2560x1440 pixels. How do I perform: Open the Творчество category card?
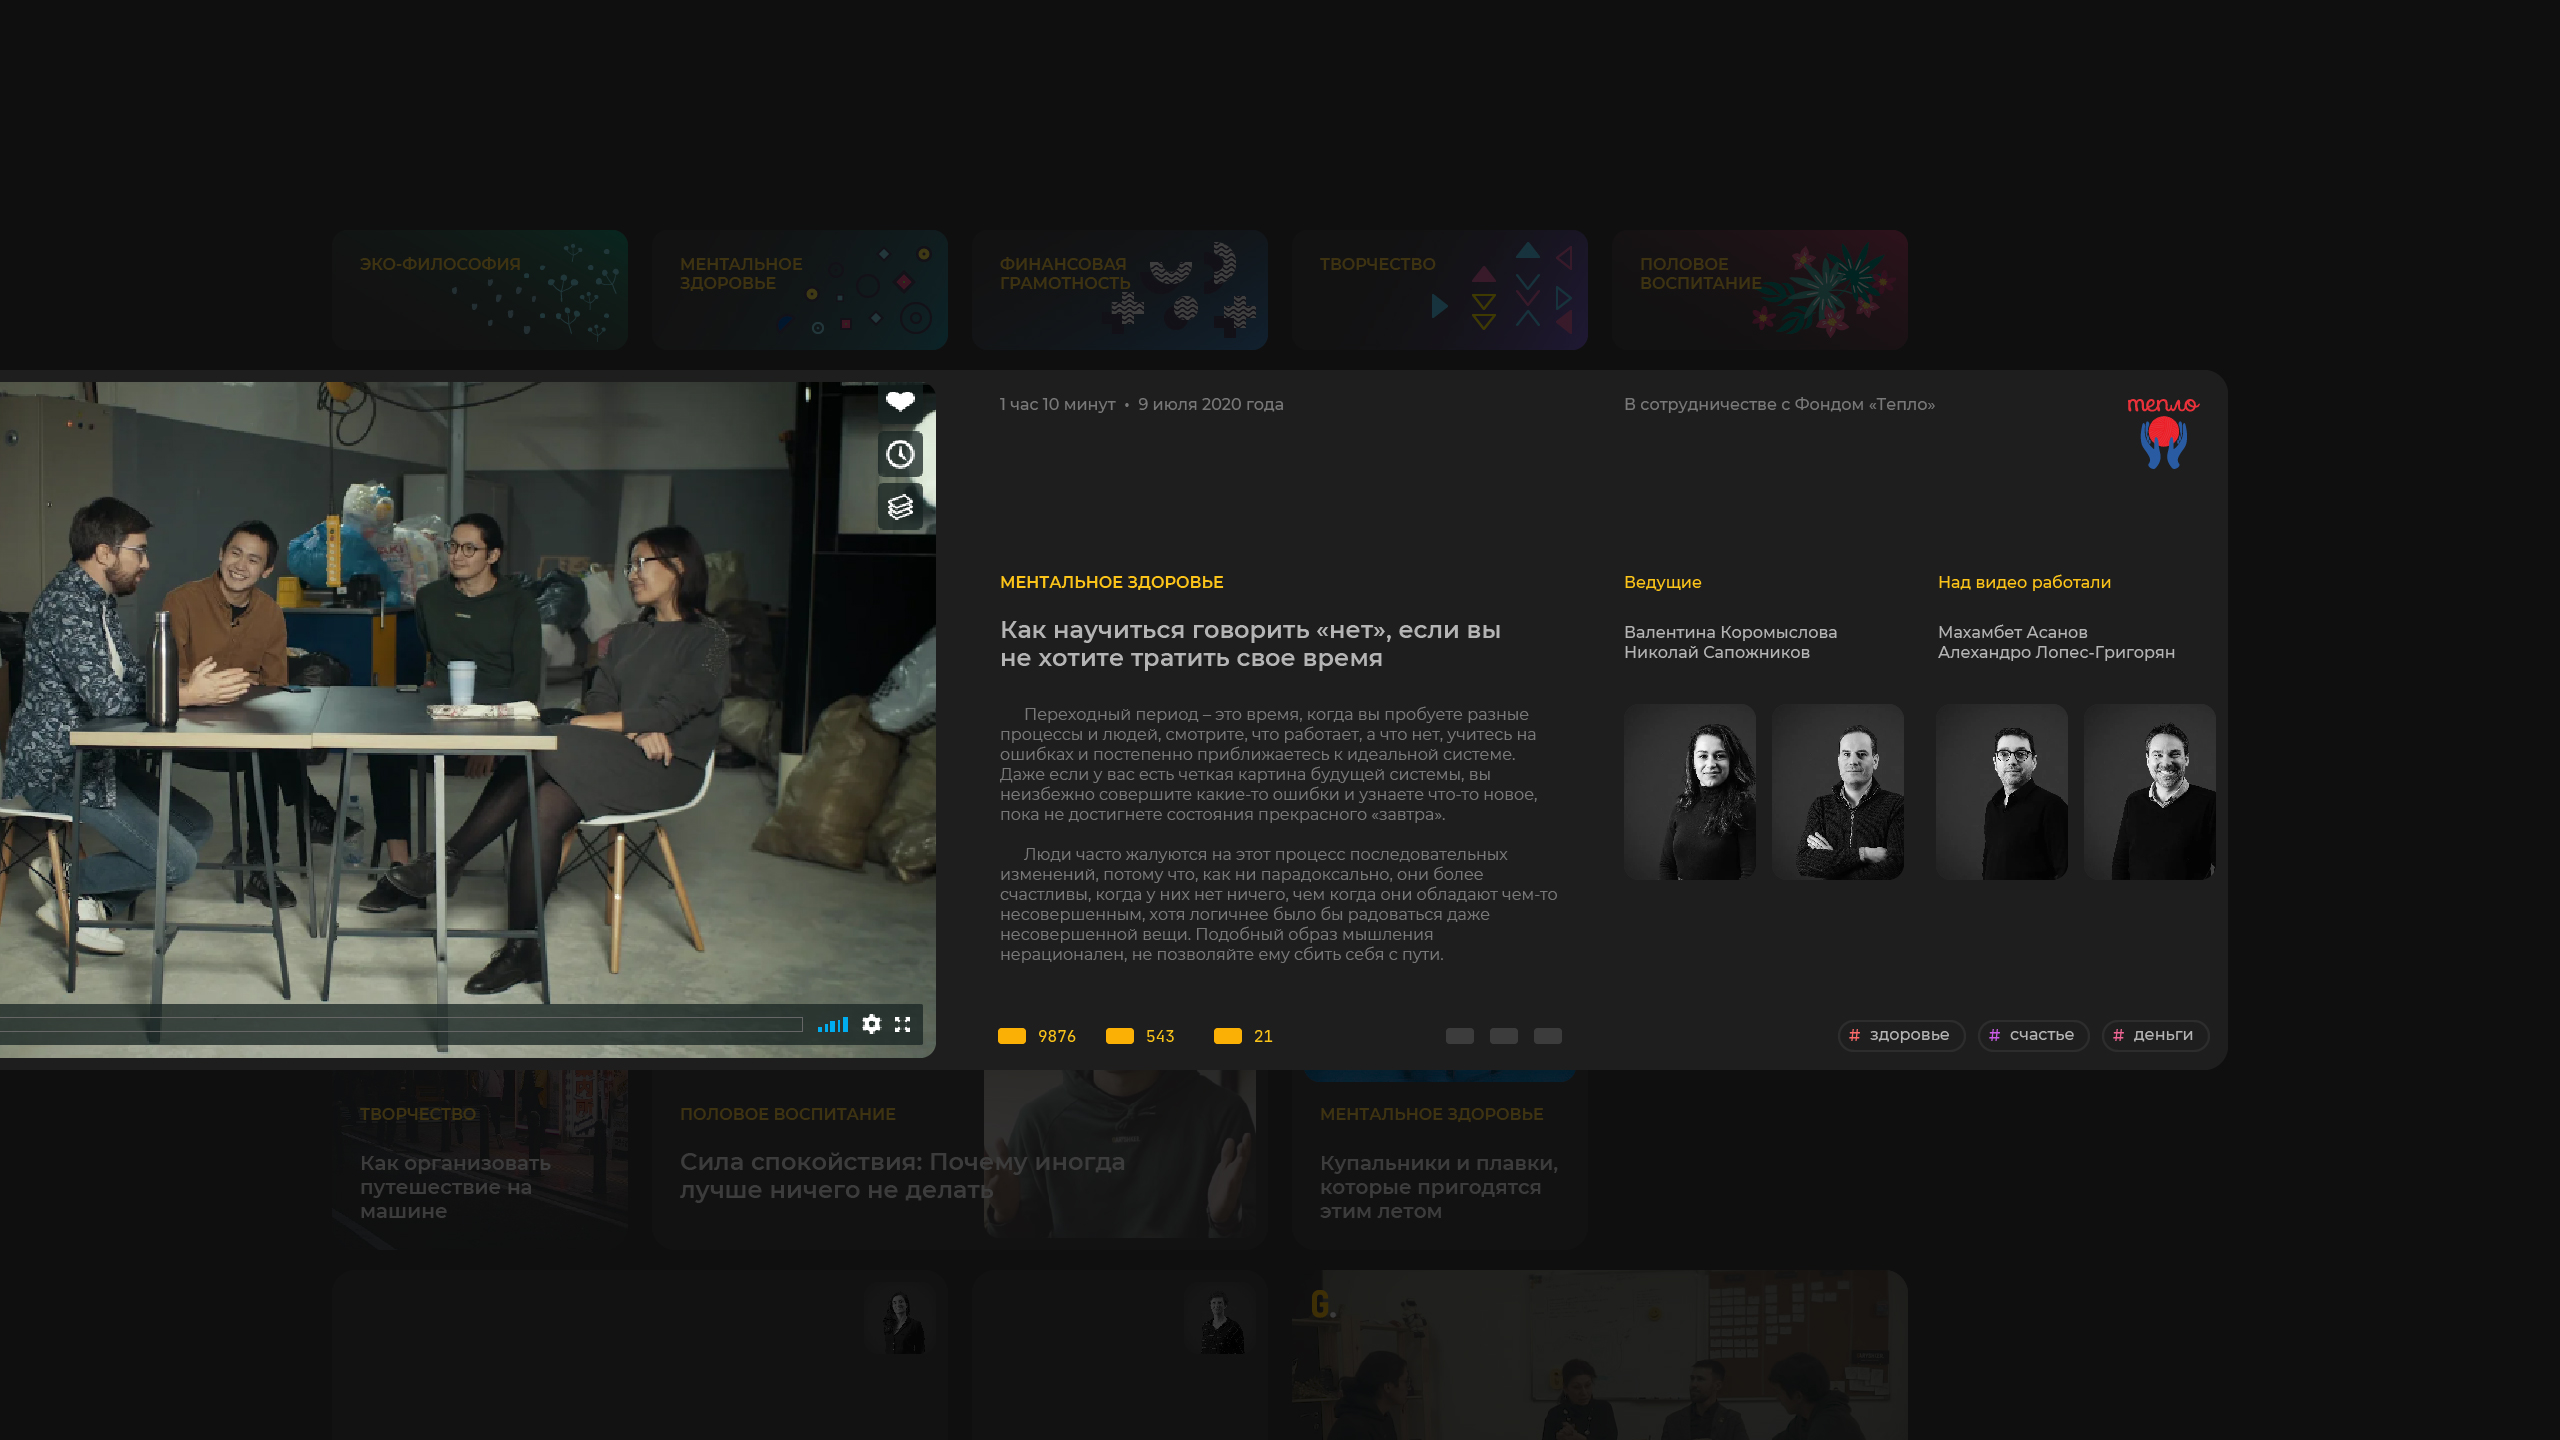[x=1440, y=290]
